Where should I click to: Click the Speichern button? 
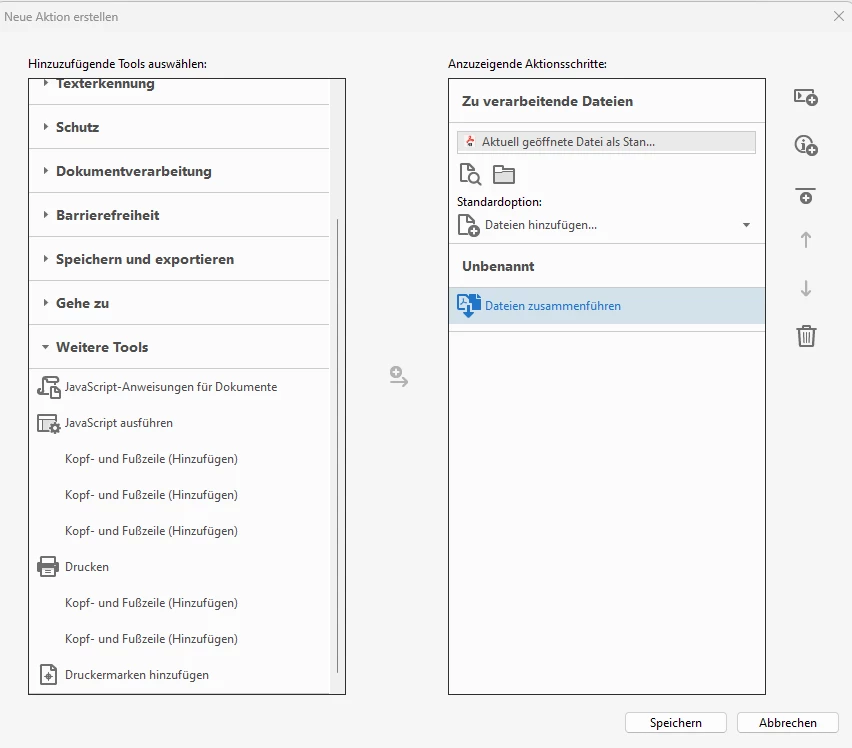(675, 722)
